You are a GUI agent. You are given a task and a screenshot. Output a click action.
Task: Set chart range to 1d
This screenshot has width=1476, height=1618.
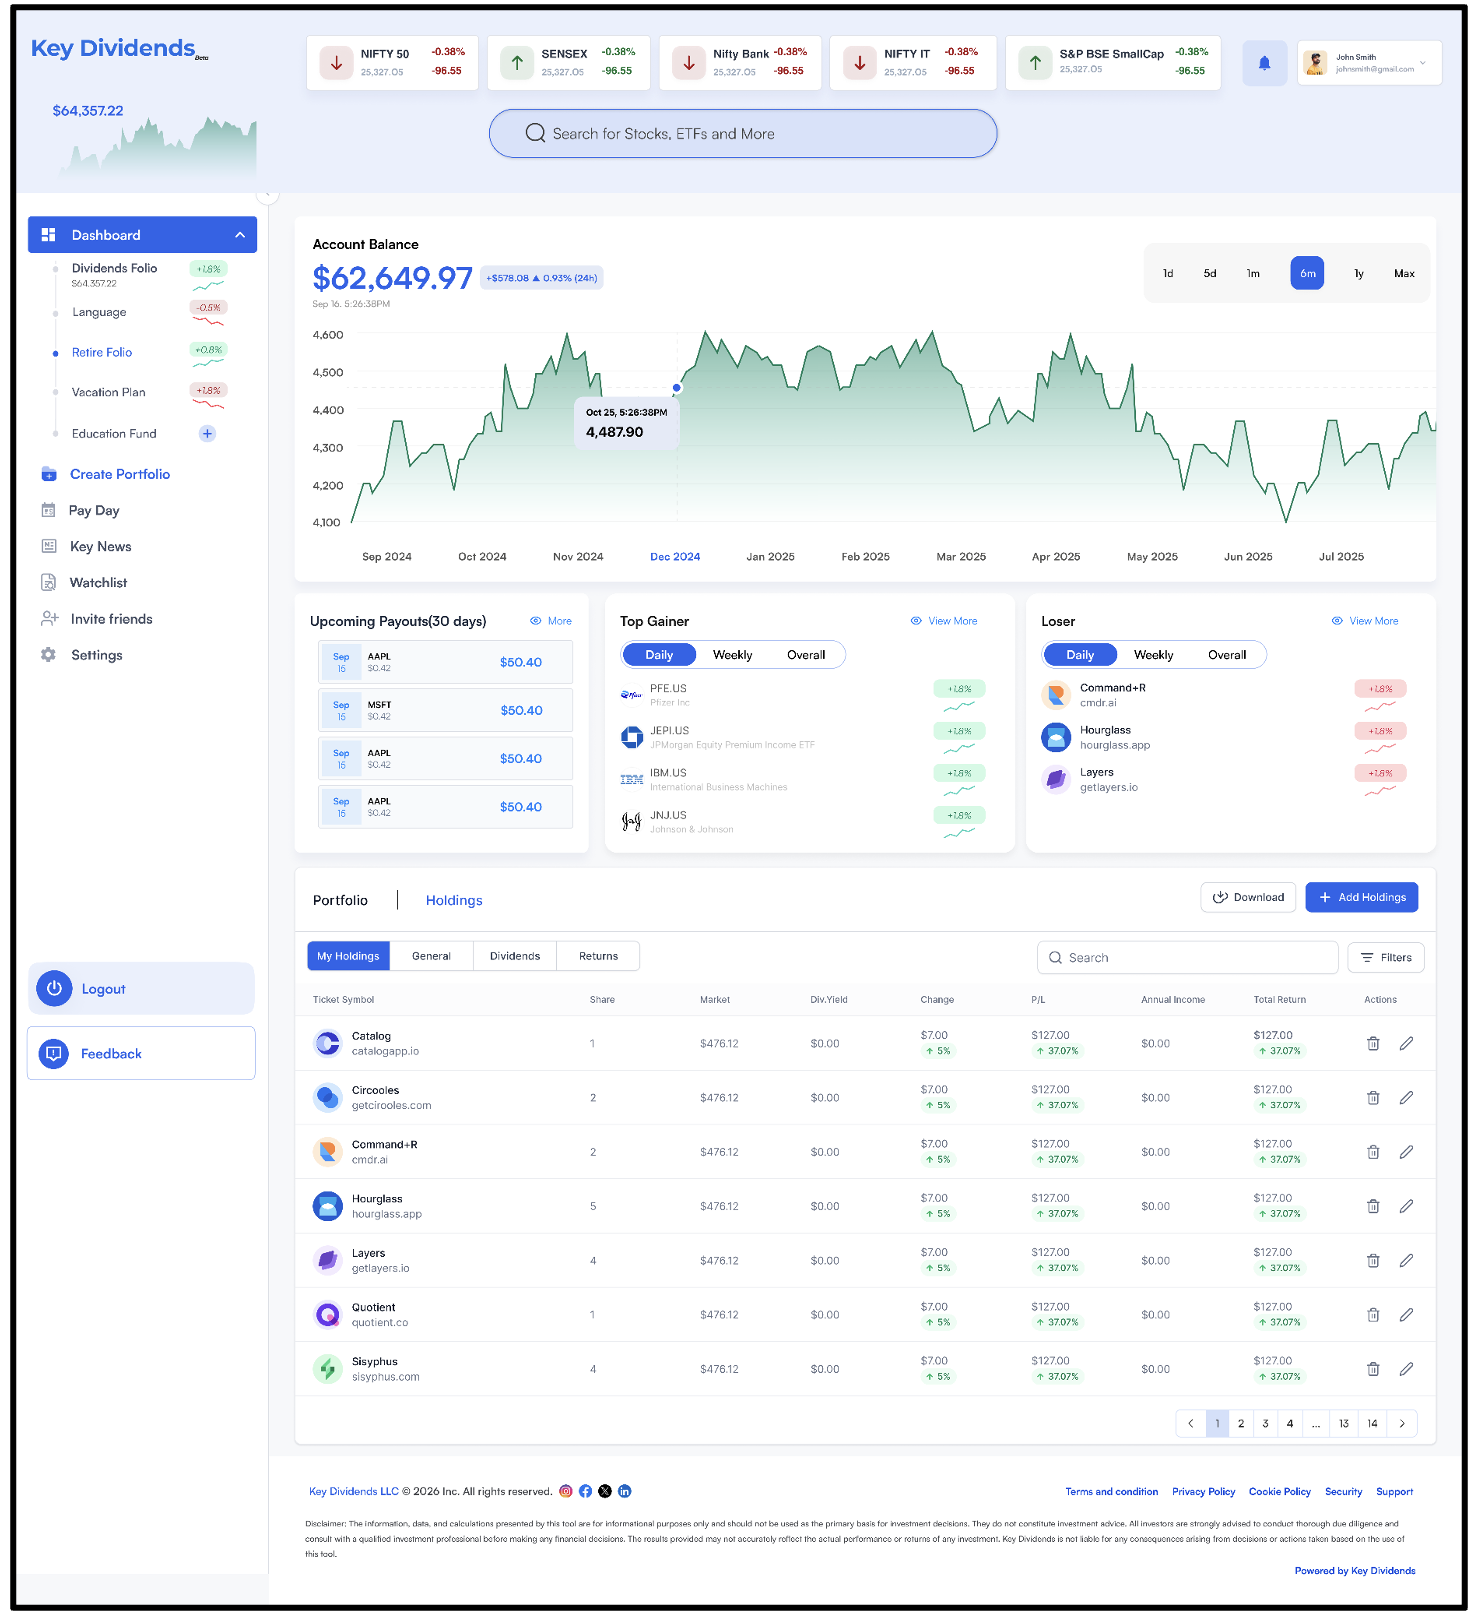click(1168, 273)
